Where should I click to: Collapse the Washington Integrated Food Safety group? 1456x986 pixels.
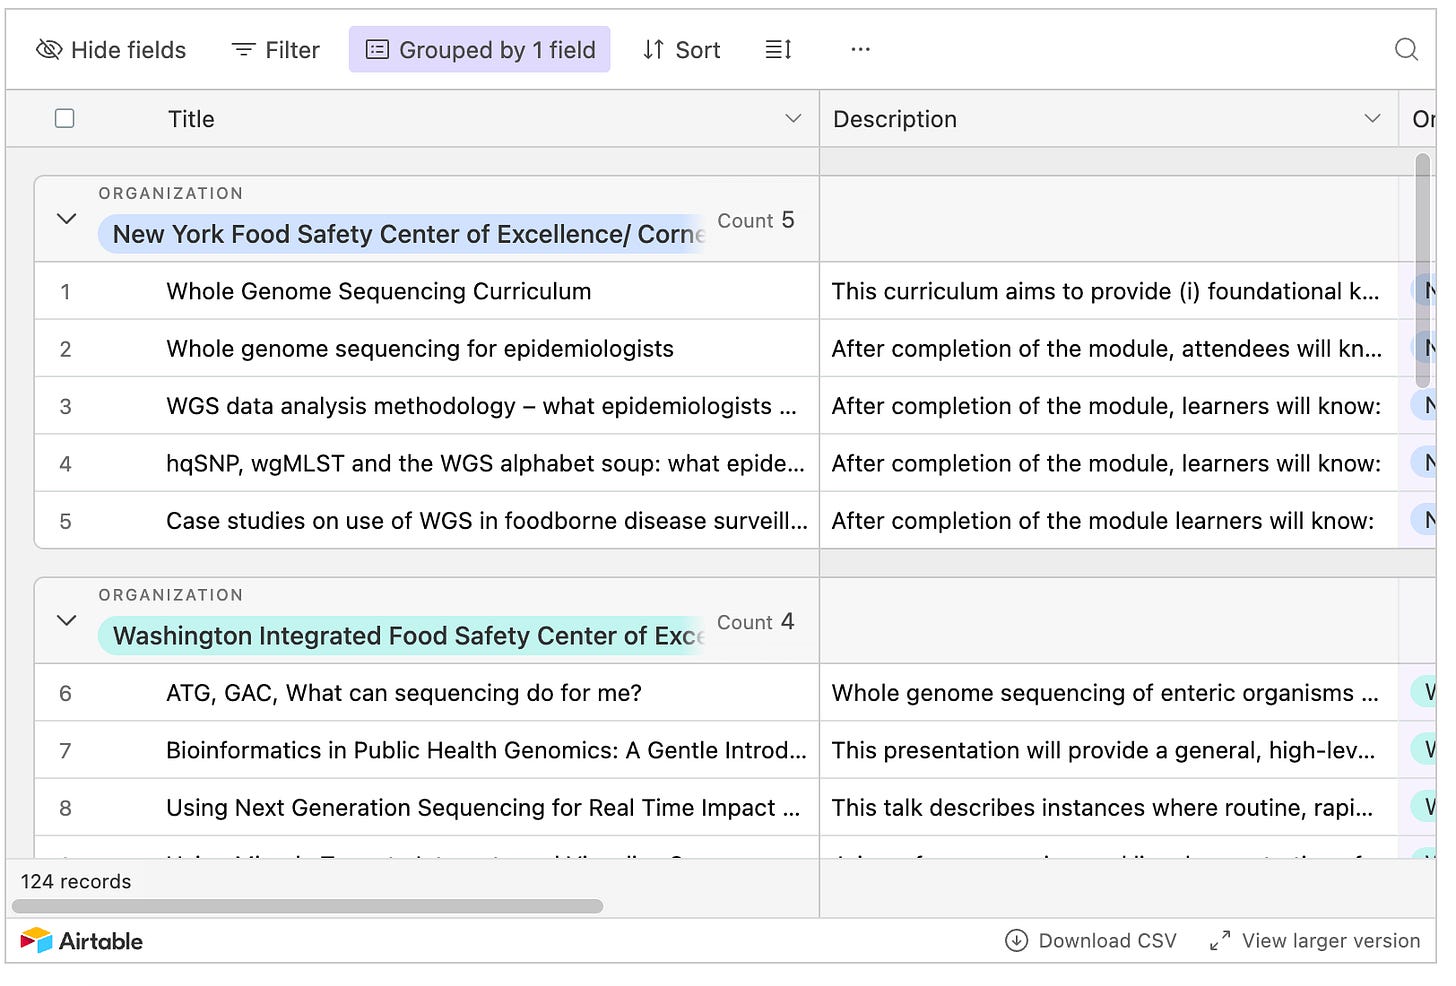pyautogui.click(x=67, y=620)
